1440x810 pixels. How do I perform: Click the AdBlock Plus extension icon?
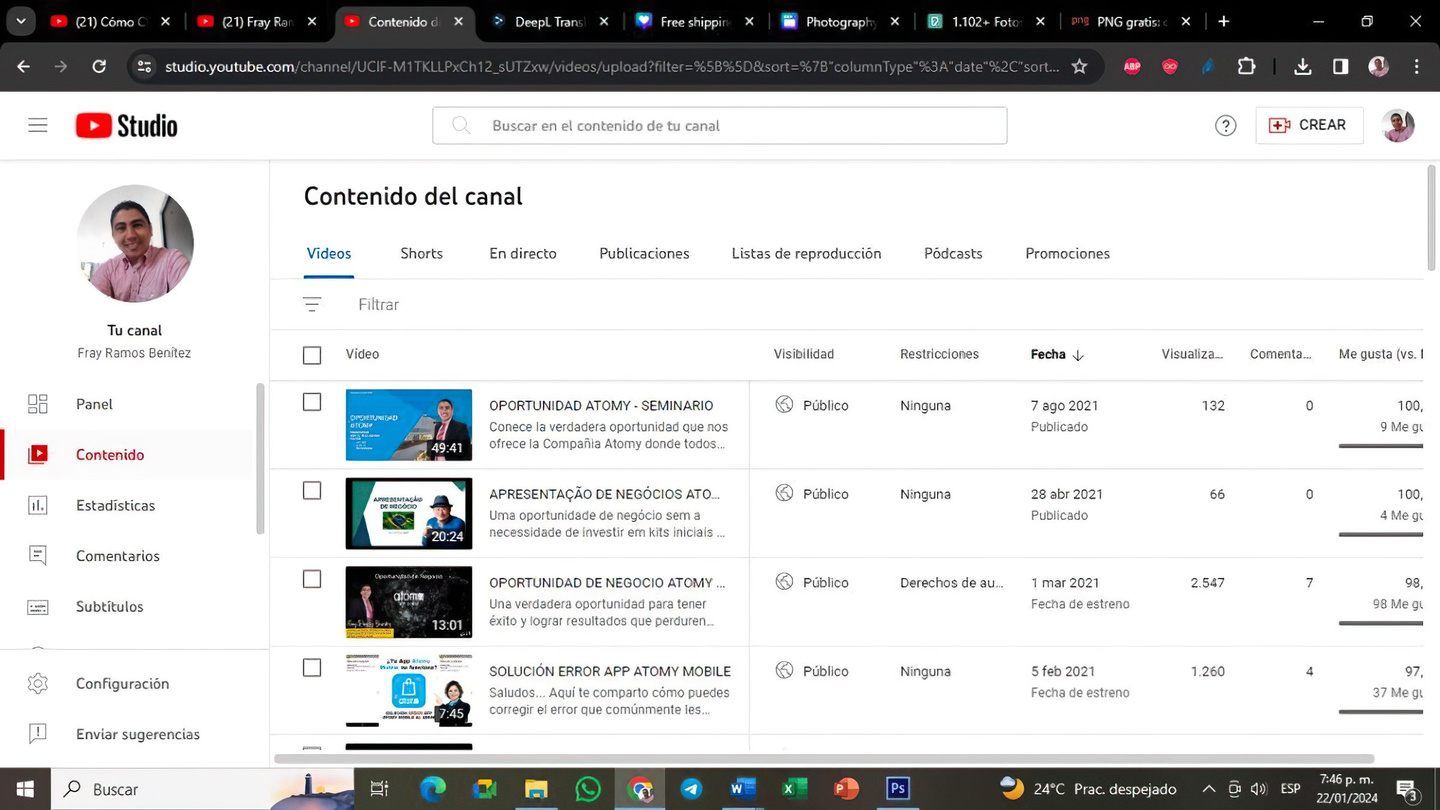click(1132, 66)
